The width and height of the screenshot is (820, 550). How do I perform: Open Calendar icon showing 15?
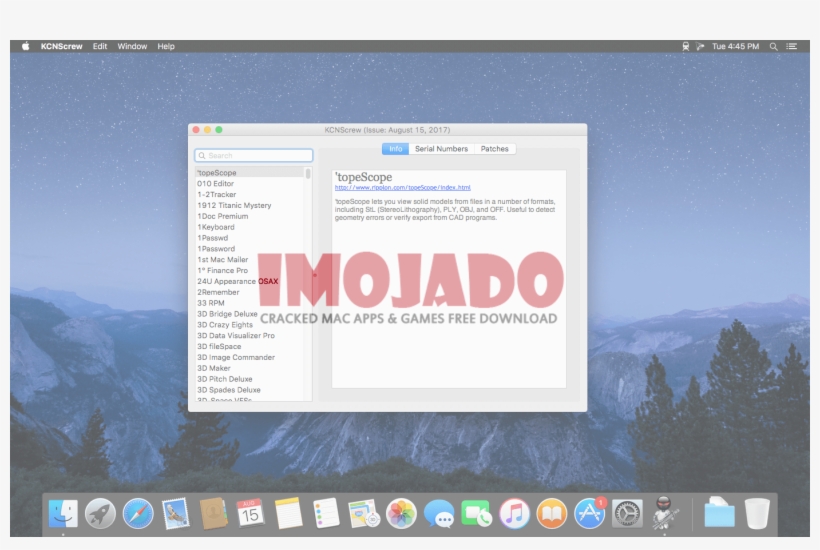coord(250,513)
